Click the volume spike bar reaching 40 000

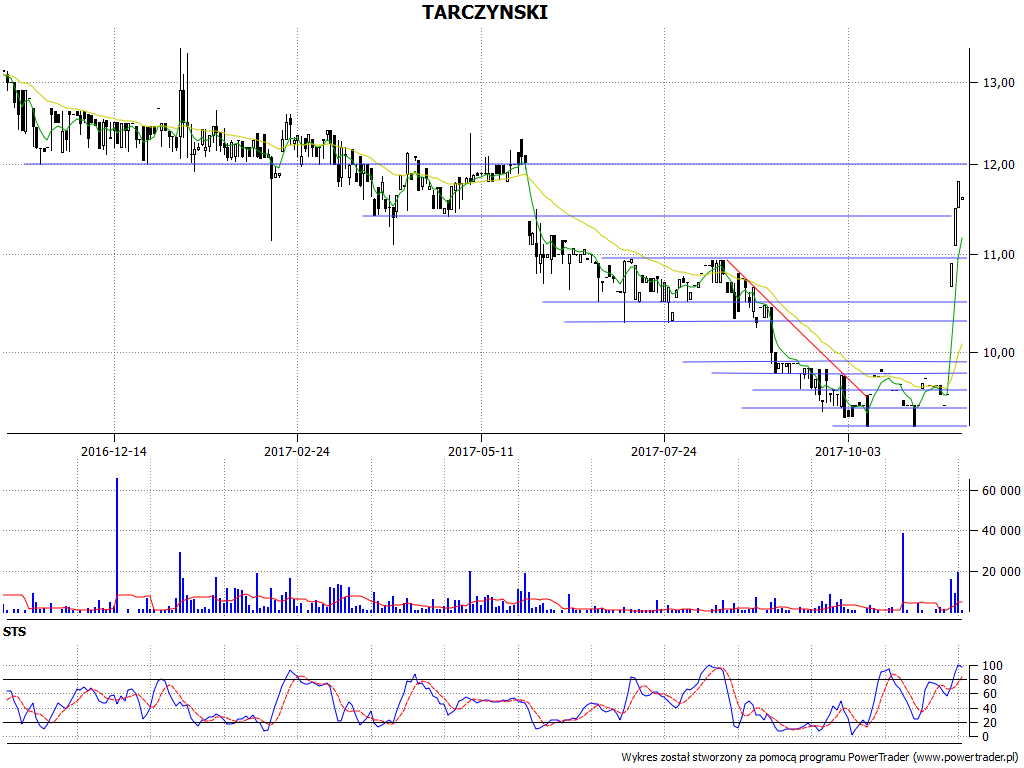903,572
